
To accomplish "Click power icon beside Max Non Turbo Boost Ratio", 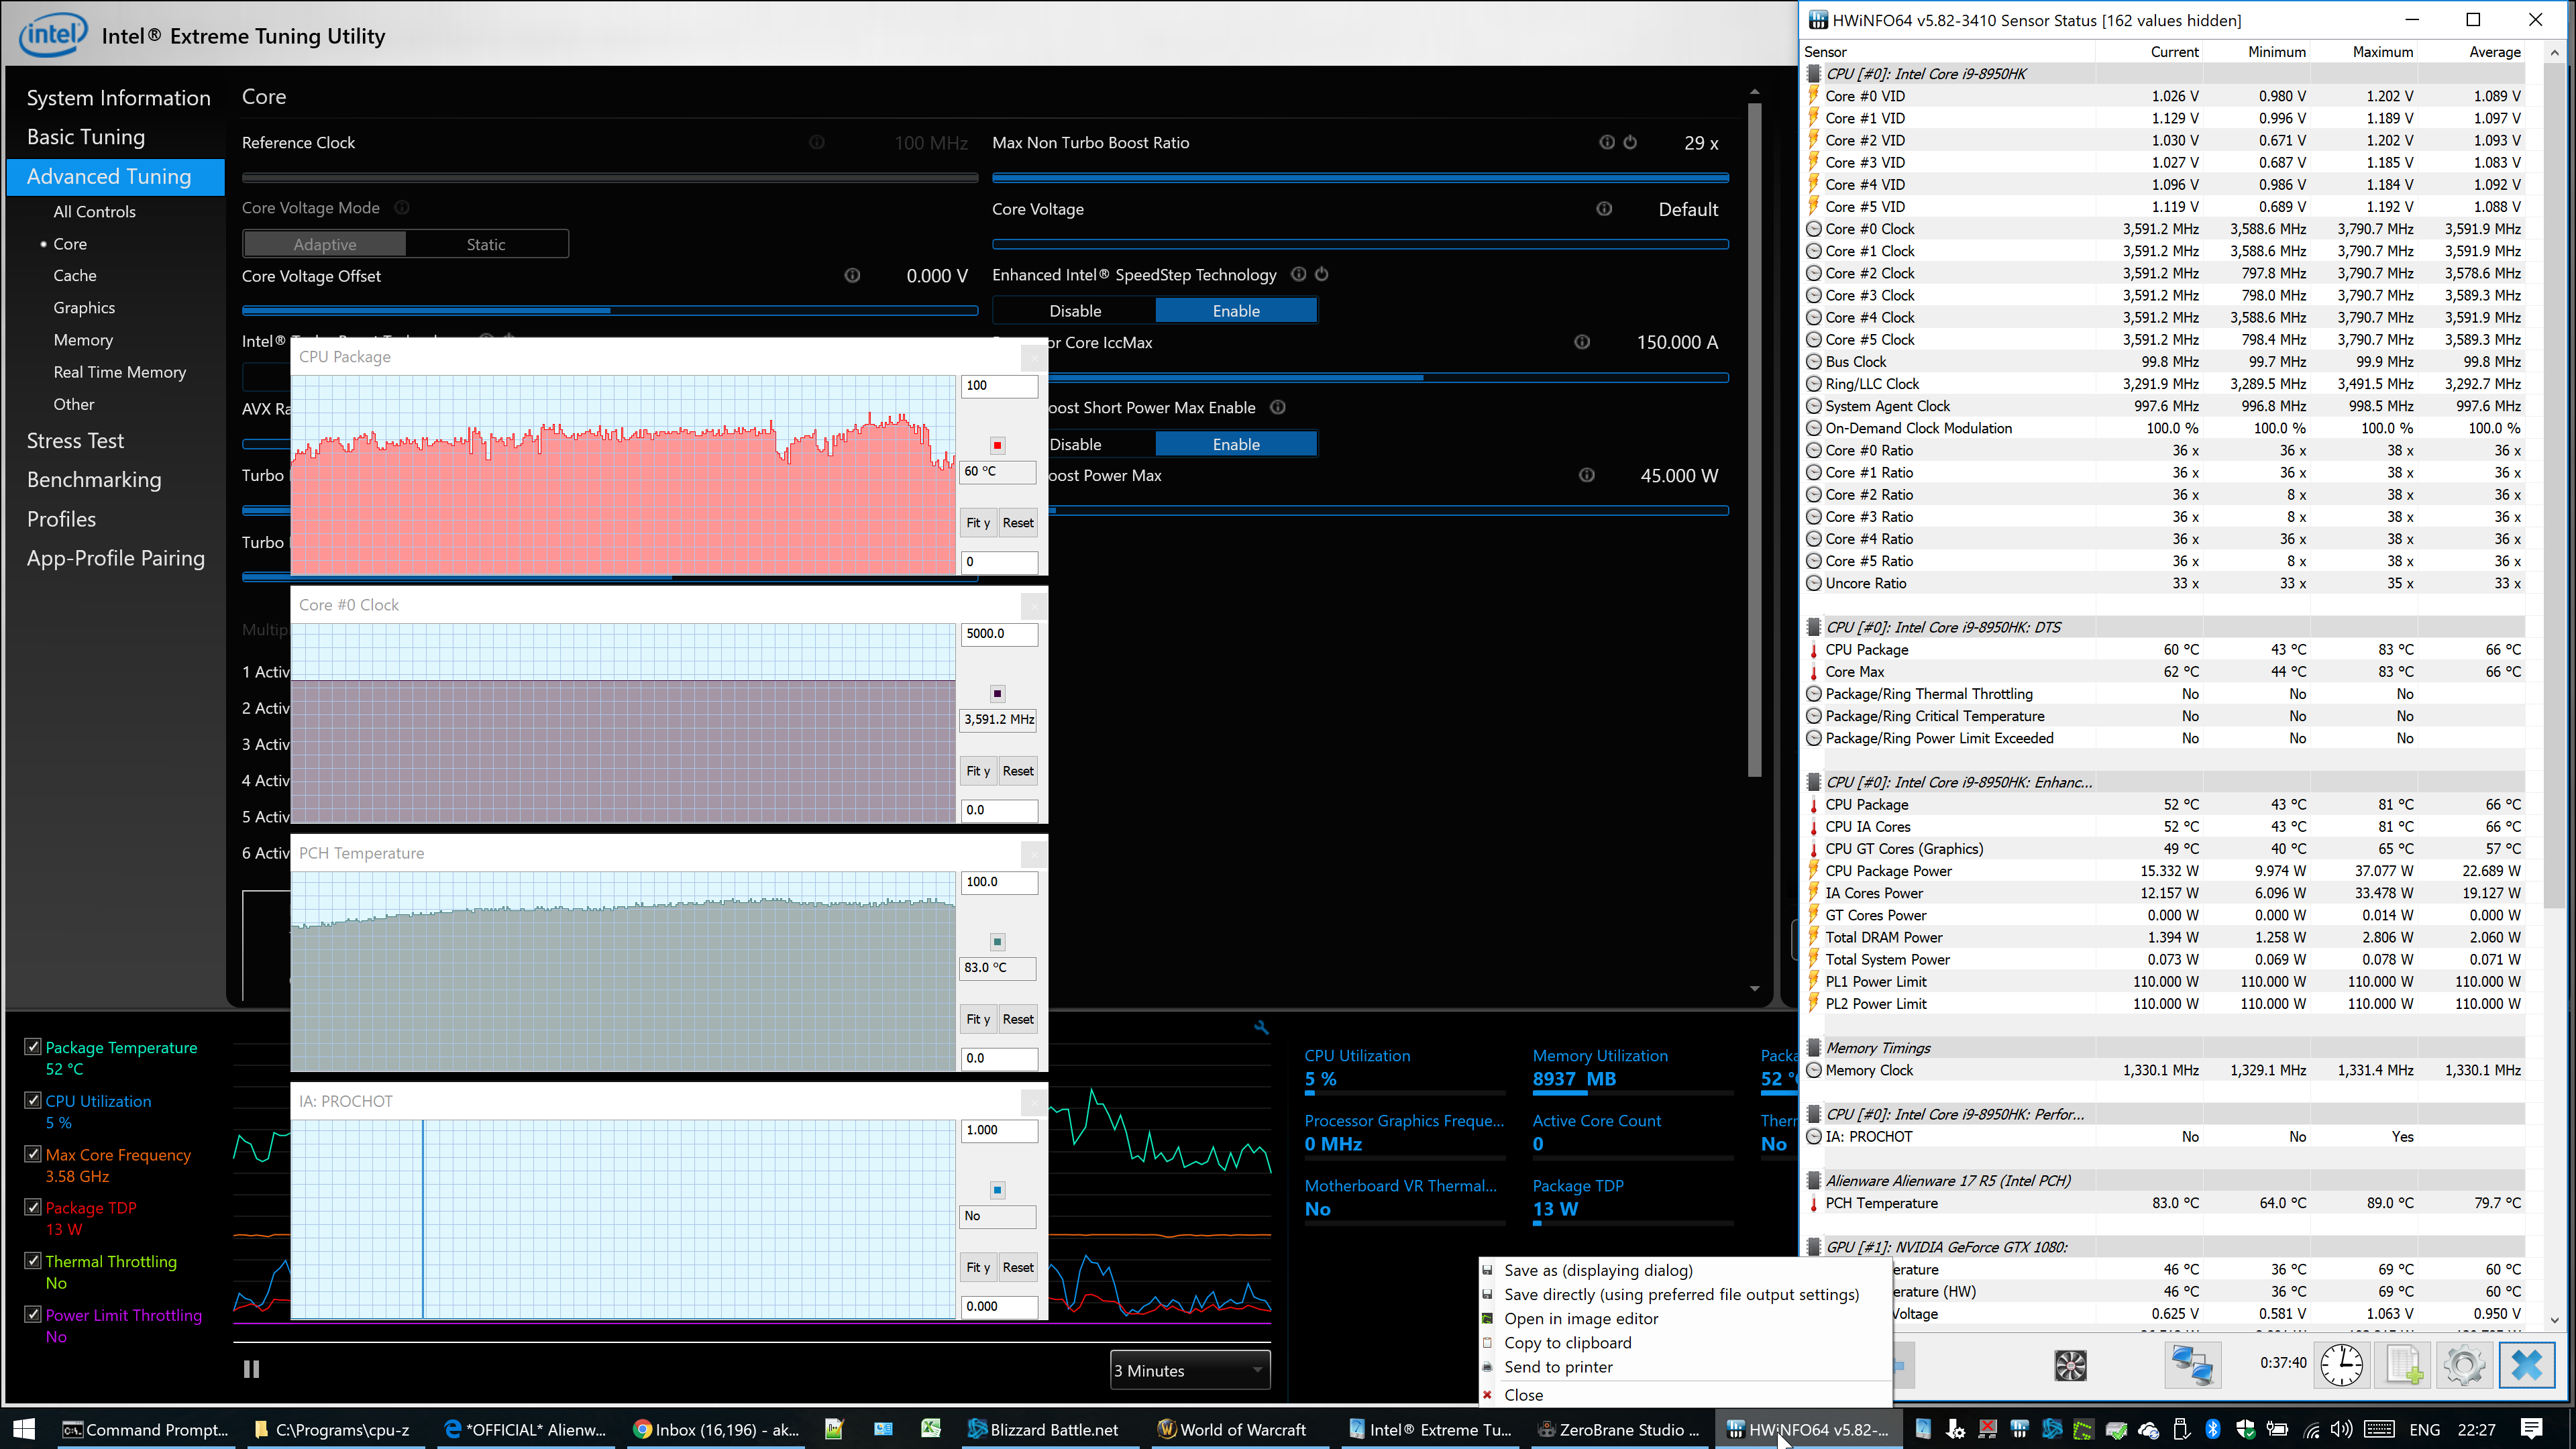I will tap(1630, 142).
